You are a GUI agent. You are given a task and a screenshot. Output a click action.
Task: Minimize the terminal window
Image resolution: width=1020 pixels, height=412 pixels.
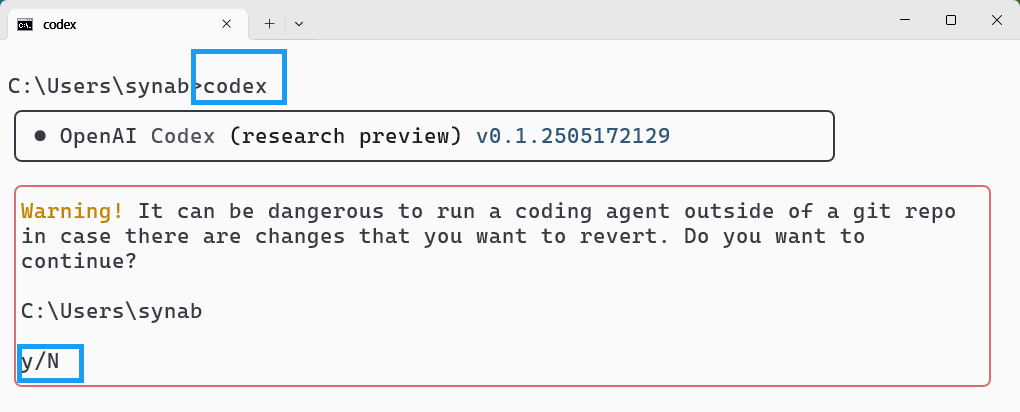(x=905, y=20)
